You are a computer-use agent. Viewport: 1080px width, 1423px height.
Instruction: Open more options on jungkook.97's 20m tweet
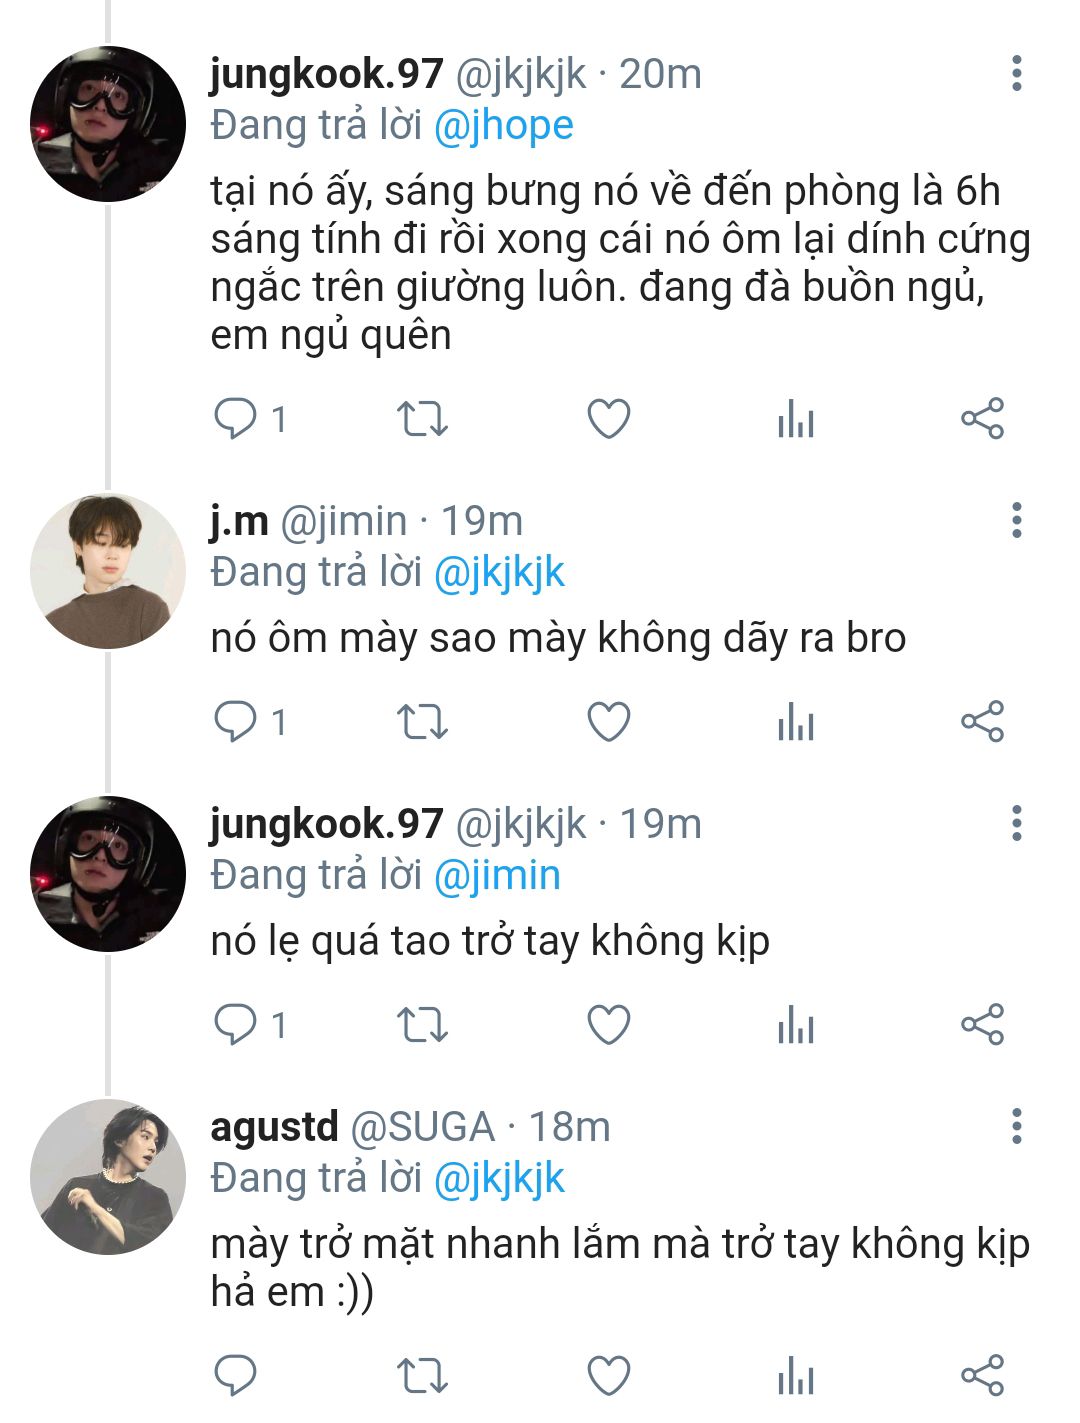(x=1017, y=74)
